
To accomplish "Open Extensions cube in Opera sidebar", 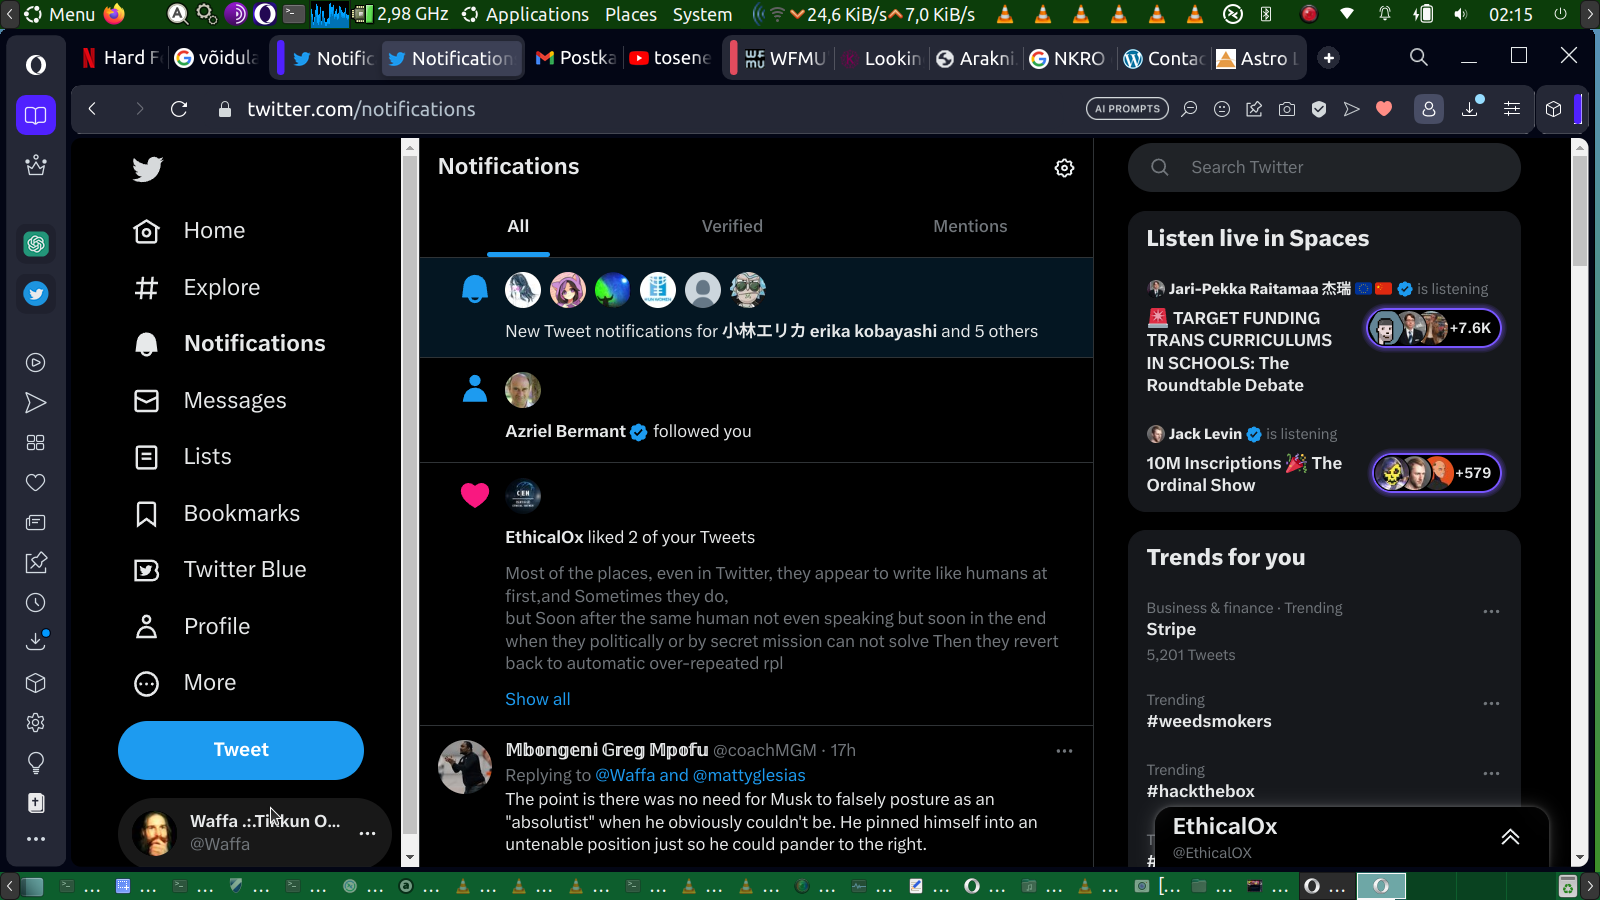I will (x=36, y=683).
